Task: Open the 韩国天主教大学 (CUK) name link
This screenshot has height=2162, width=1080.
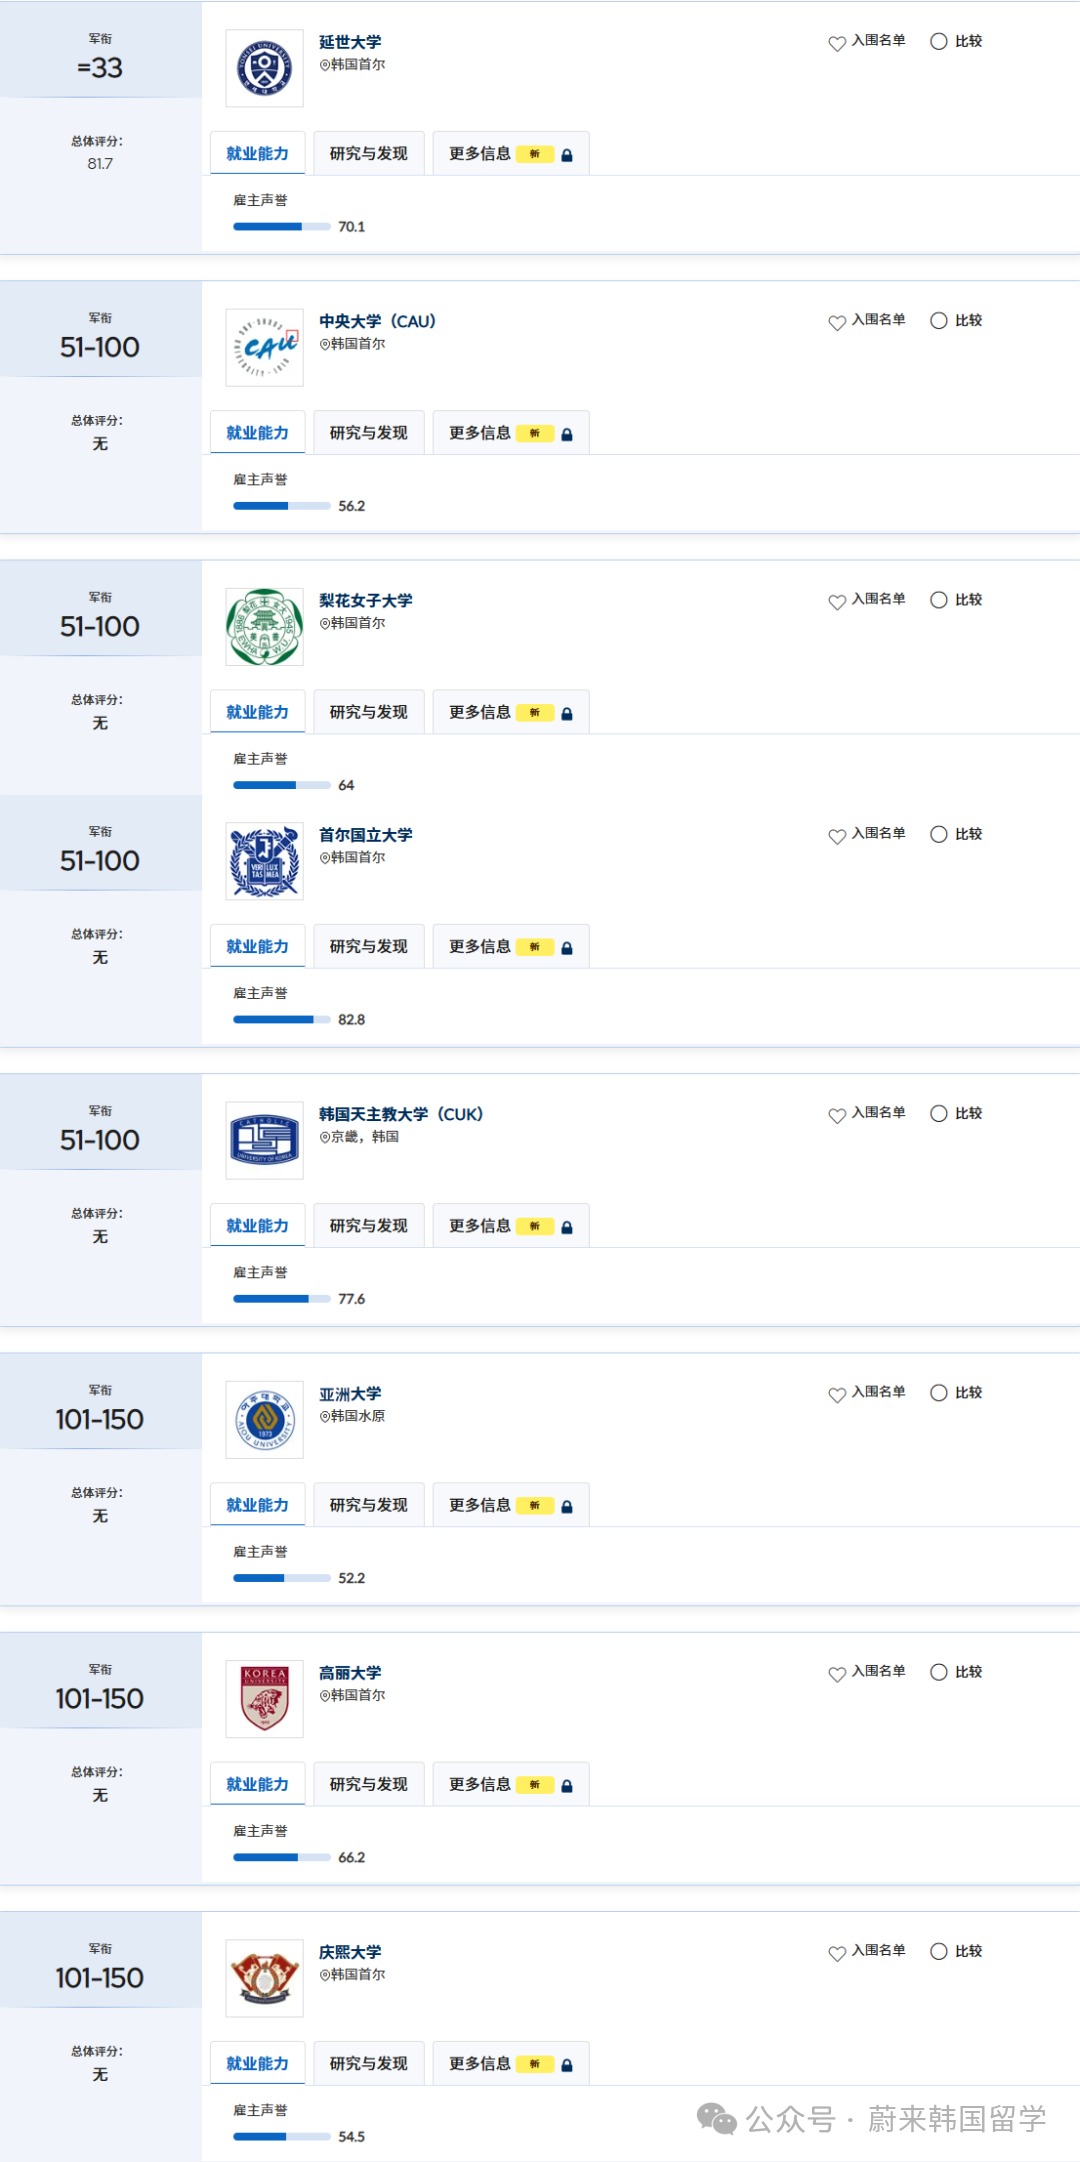Action: (x=400, y=1114)
